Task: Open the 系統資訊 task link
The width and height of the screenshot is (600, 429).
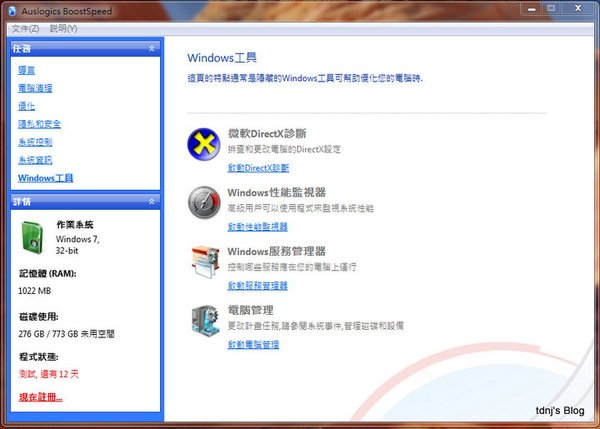Action: [x=35, y=160]
